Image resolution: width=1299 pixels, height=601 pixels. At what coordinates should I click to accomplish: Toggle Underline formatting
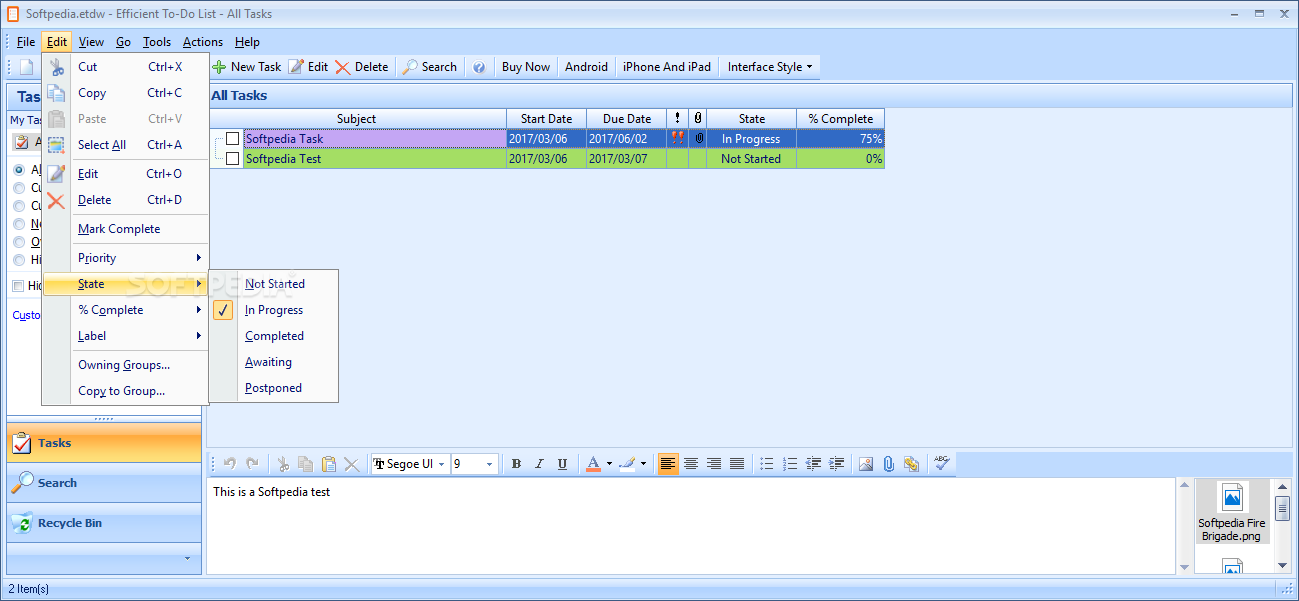click(562, 464)
